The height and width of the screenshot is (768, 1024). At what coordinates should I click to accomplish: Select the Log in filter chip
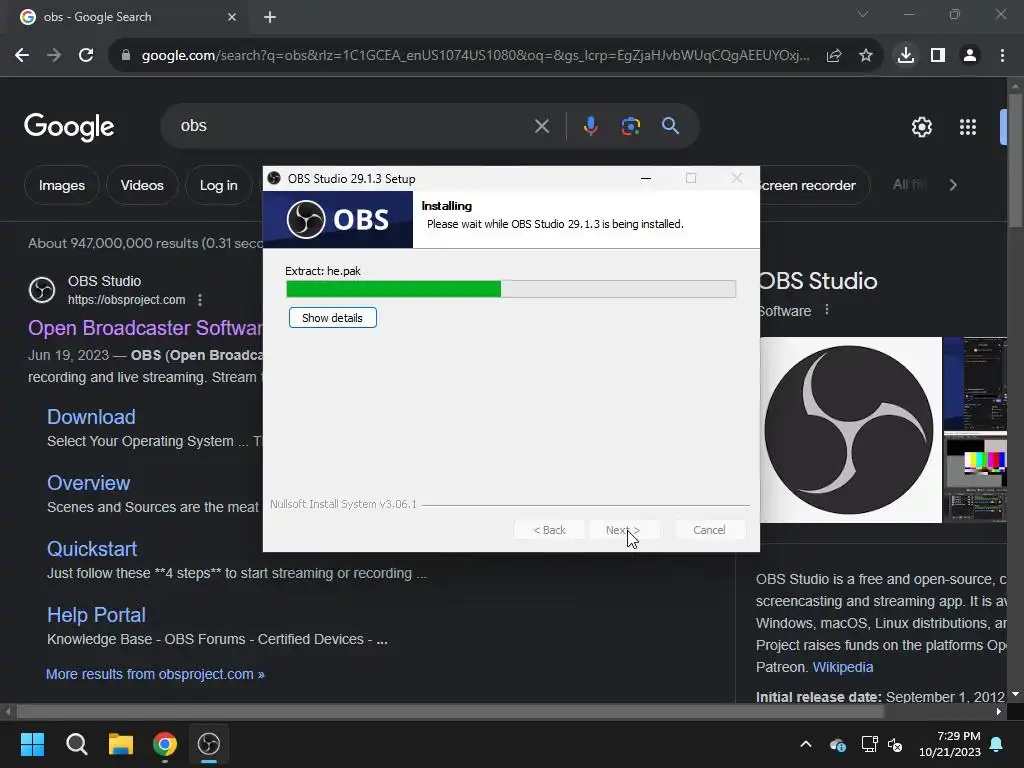click(219, 185)
